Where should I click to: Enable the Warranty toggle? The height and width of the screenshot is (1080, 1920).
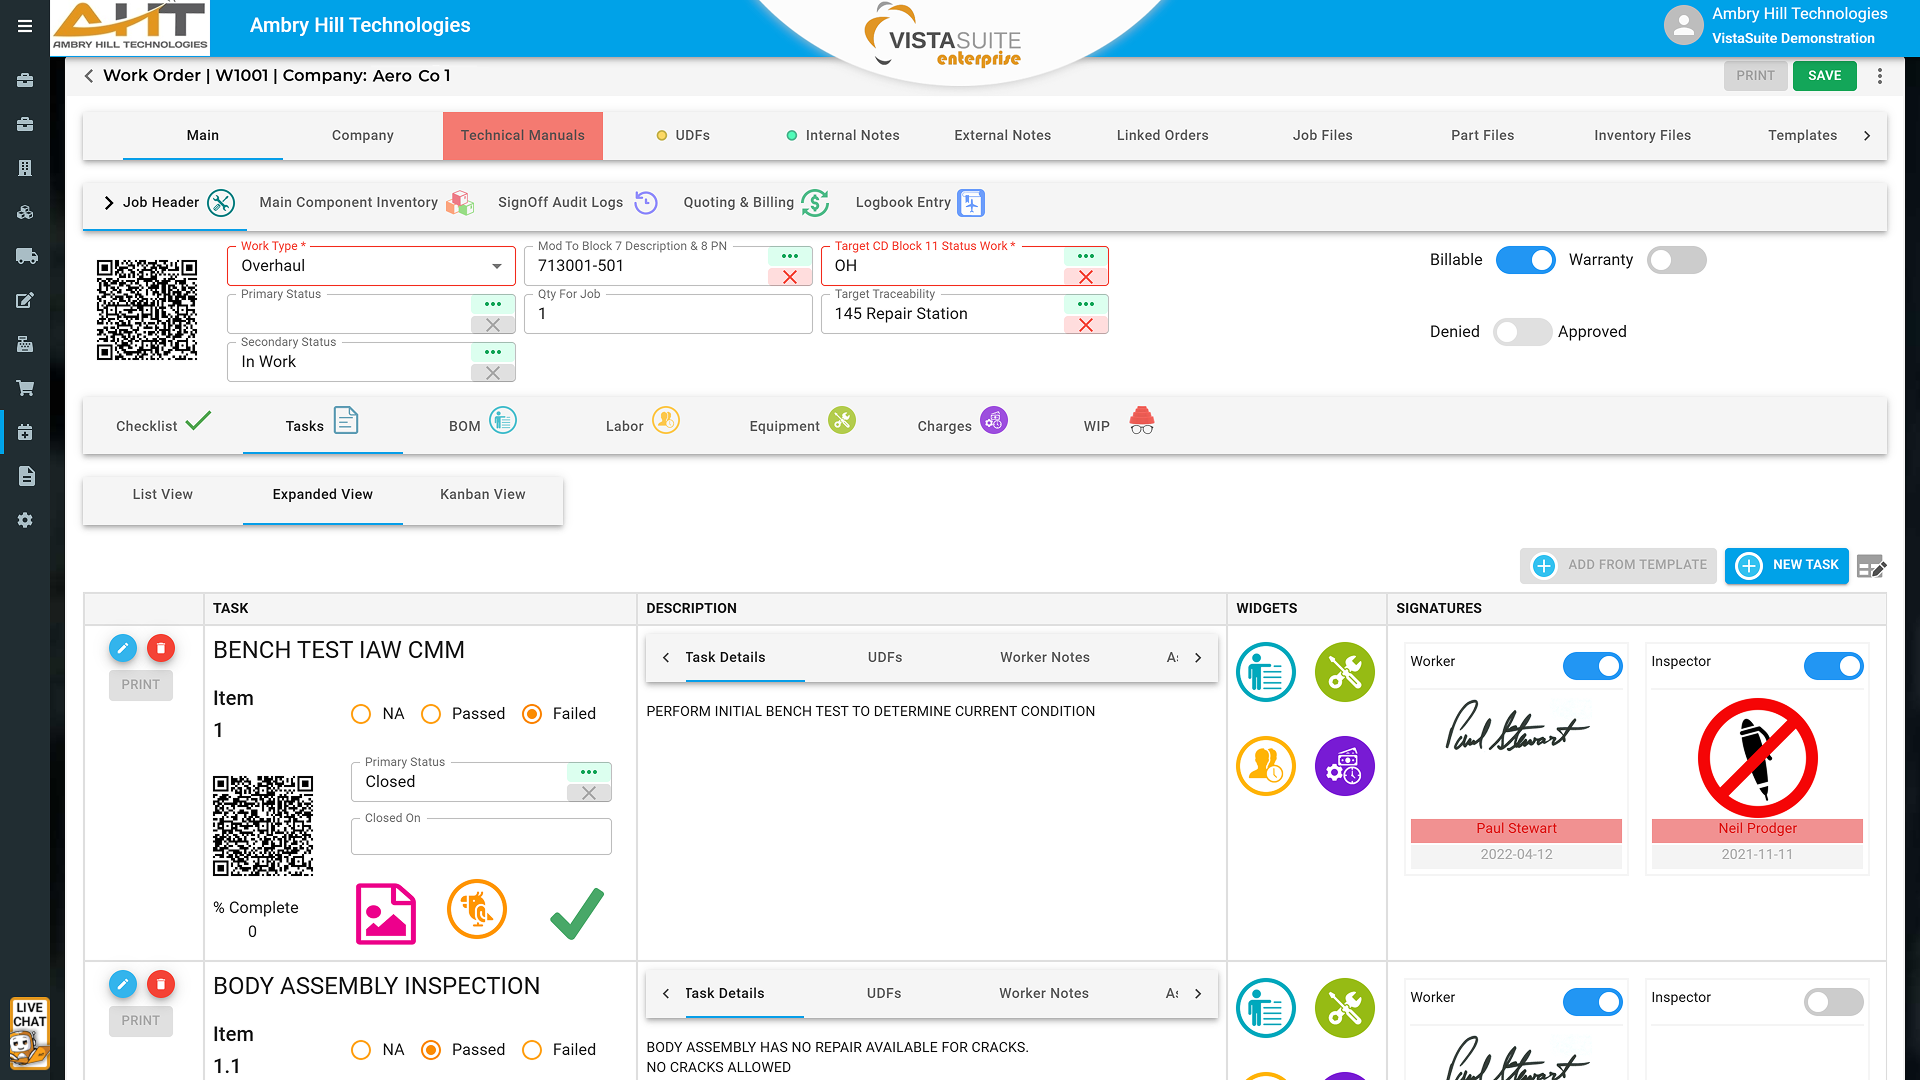1676,260
